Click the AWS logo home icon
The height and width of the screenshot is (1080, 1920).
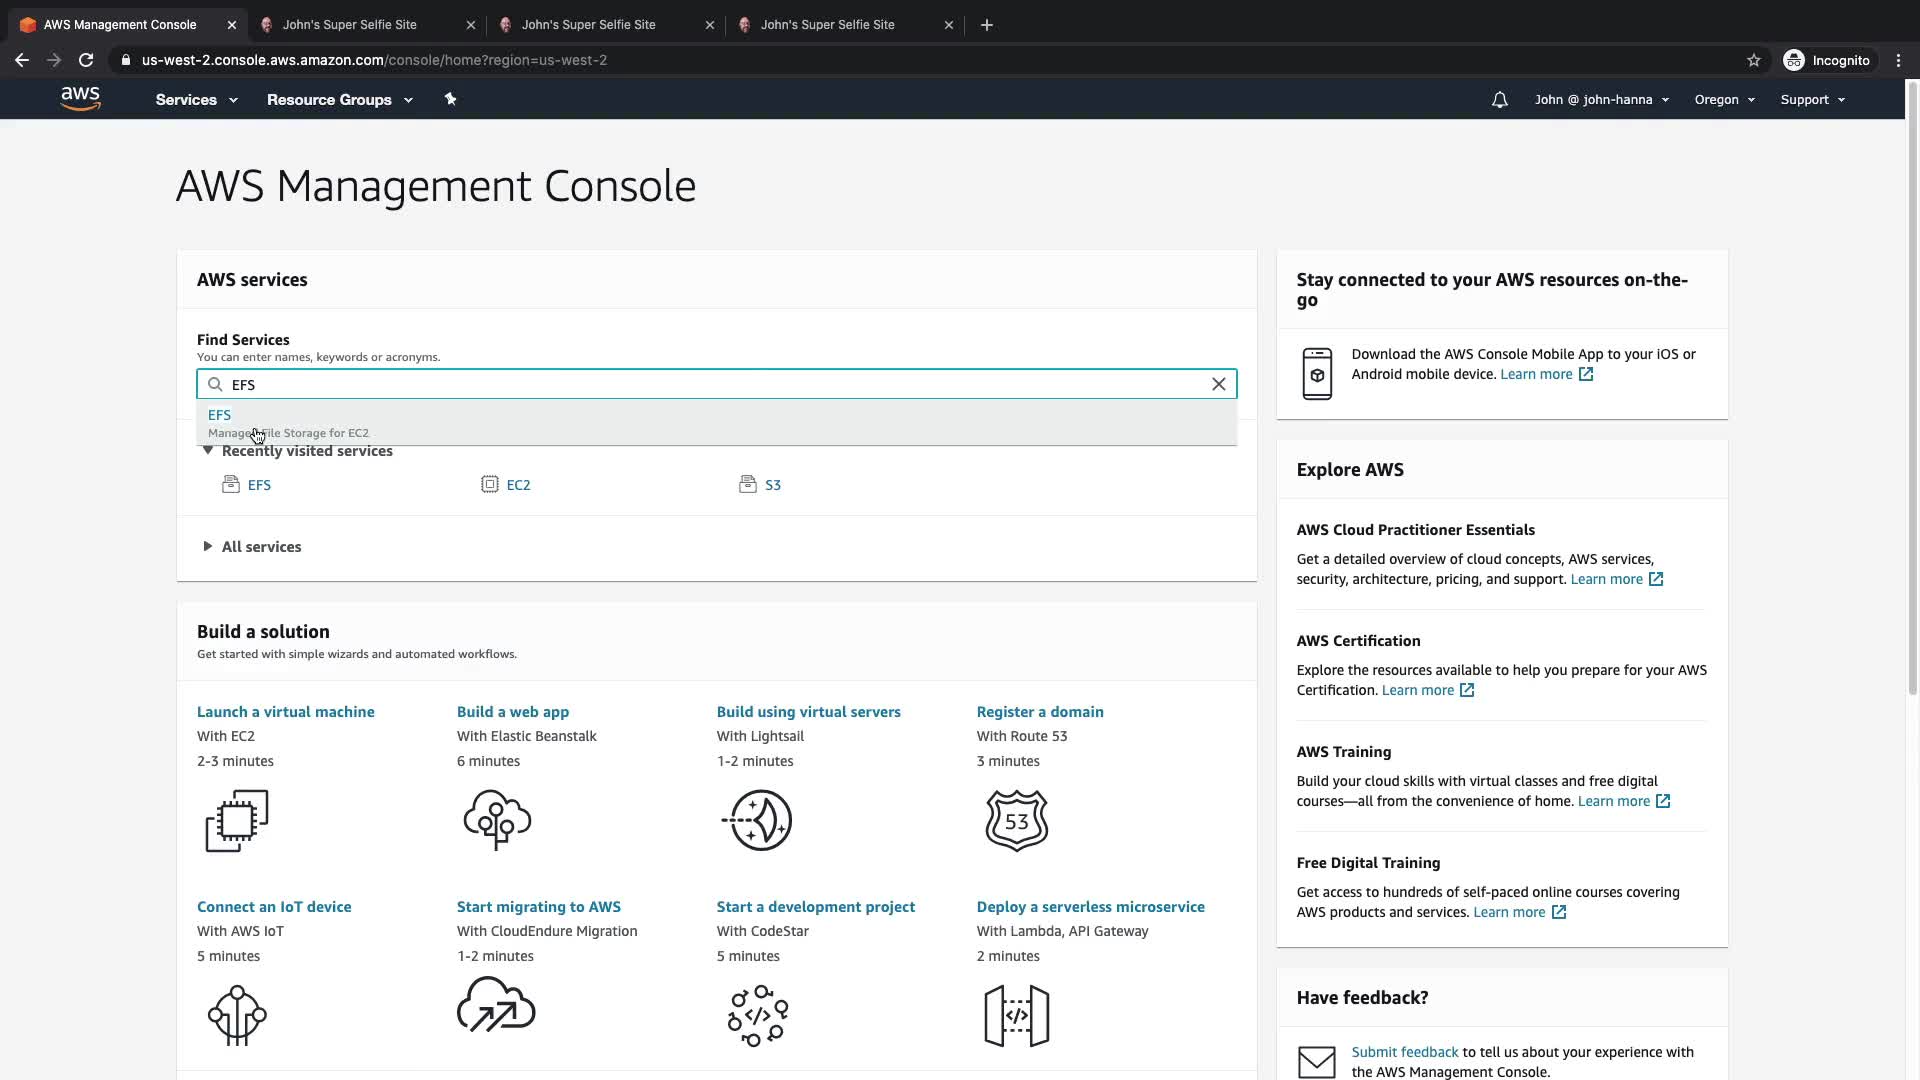coord(80,98)
